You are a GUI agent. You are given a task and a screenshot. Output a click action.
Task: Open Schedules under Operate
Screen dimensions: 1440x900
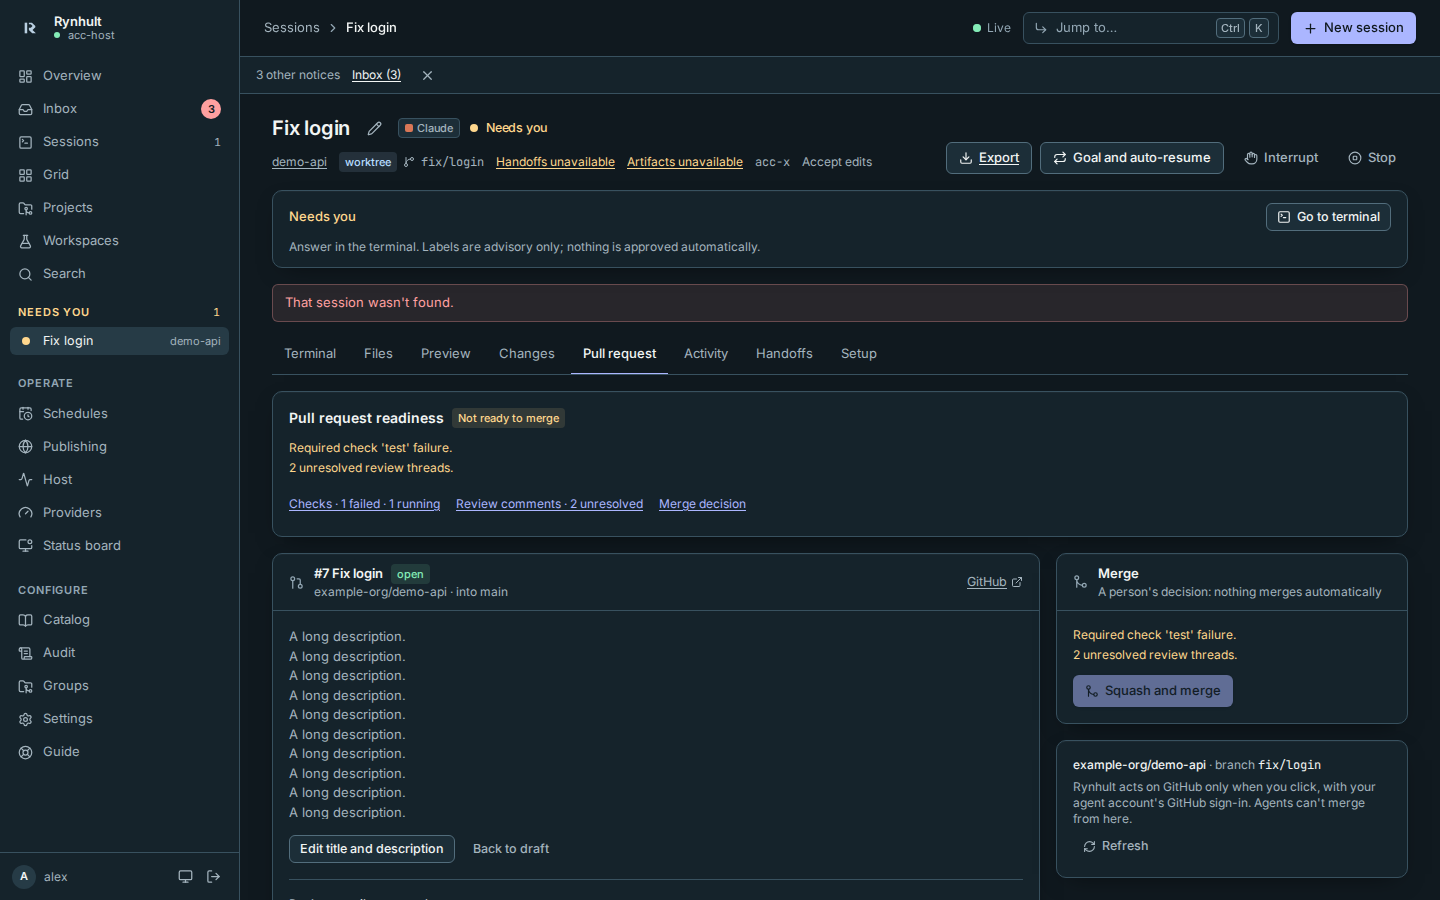click(x=120, y=414)
